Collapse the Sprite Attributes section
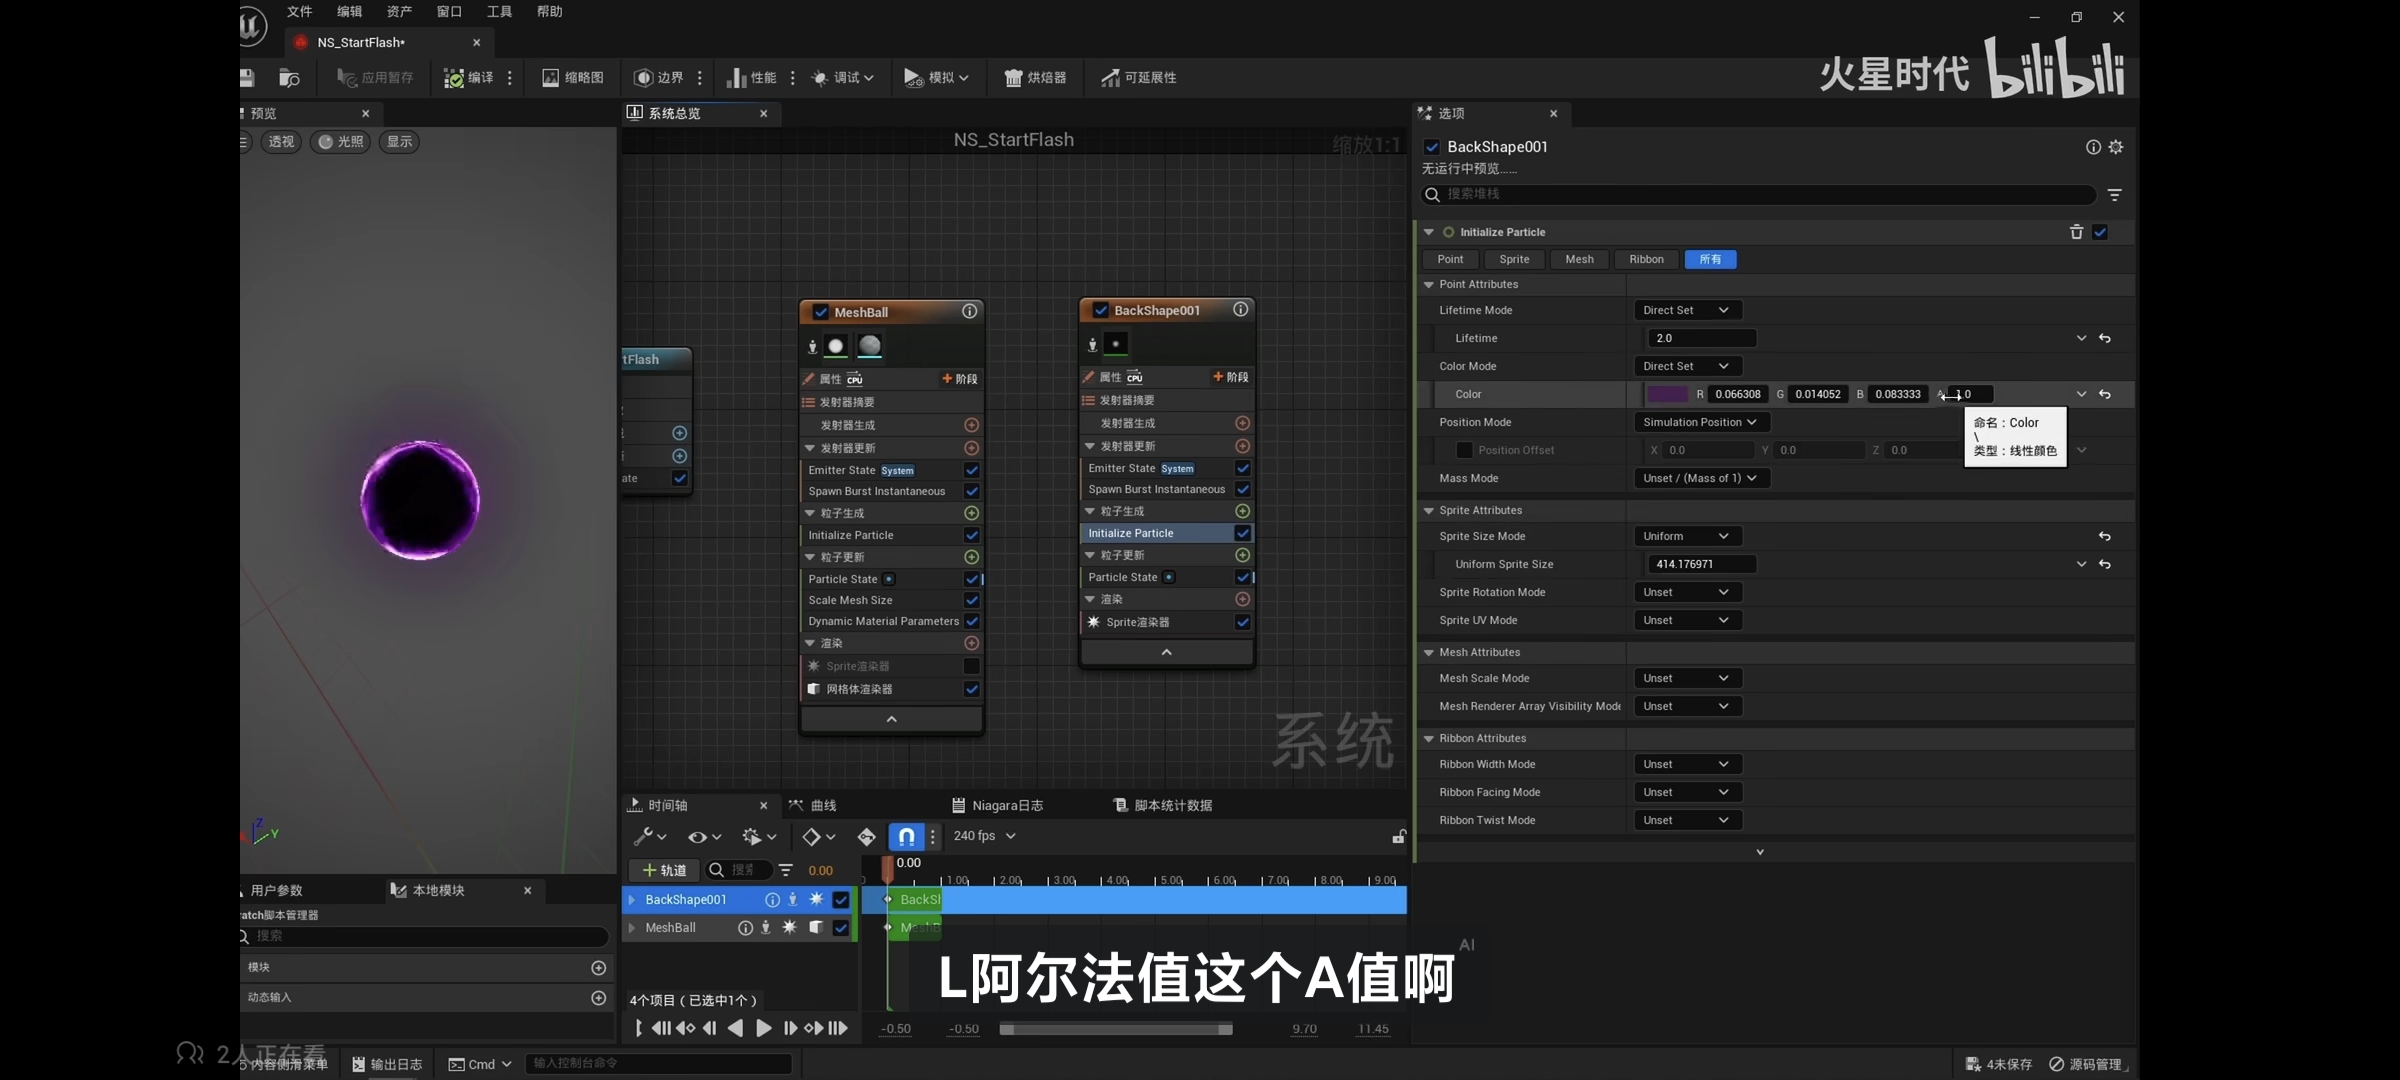Image resolution: width=2400 pixels, height=1080 pixels. tap(1429, 510)
